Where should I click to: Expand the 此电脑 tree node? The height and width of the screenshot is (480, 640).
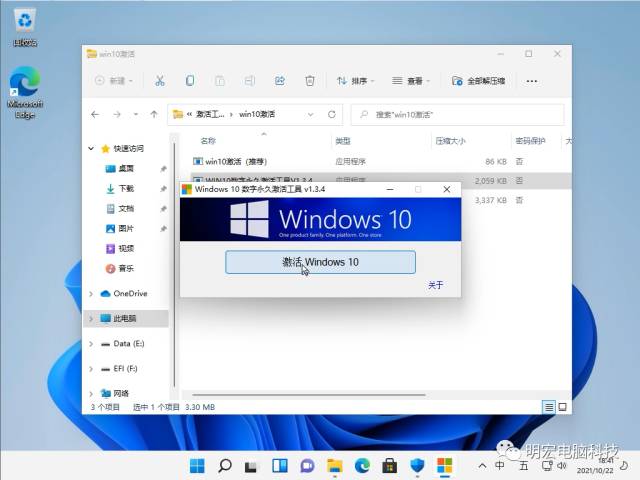pos(91,318)
